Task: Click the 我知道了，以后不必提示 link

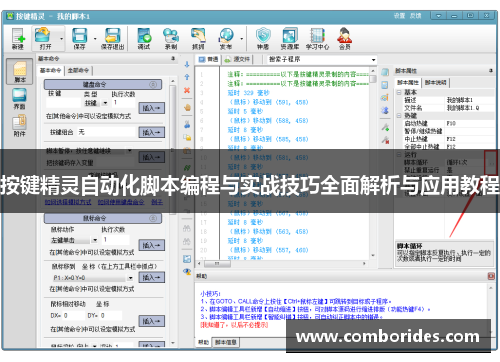Action: click(234, 325)
